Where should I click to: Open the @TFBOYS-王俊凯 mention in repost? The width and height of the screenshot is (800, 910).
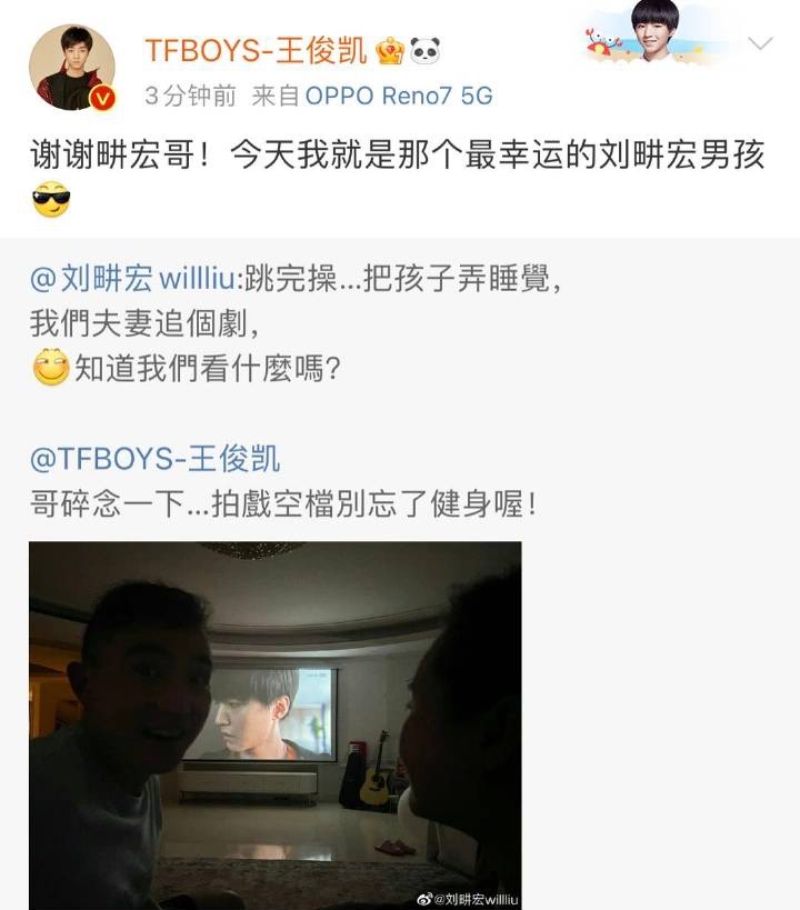(x=155, y=458)
